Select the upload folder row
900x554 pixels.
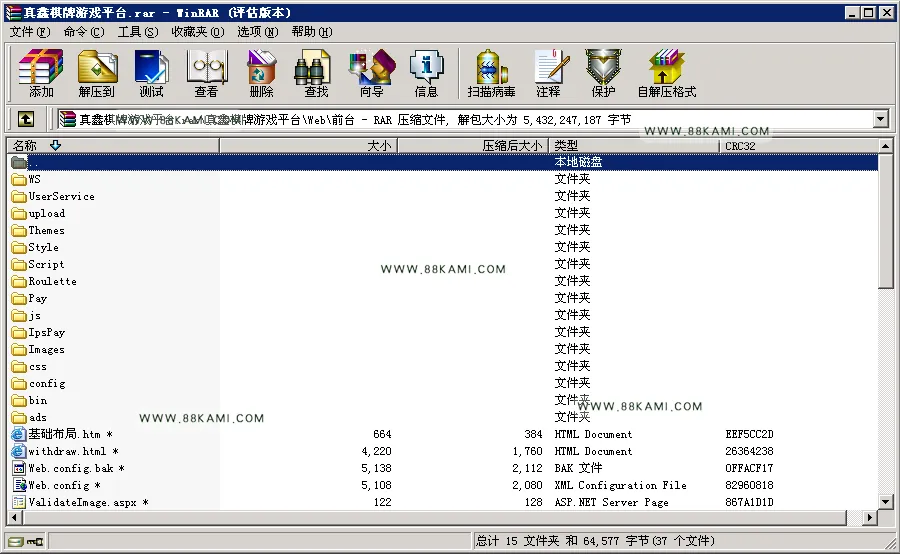click(x=443, y=214)
